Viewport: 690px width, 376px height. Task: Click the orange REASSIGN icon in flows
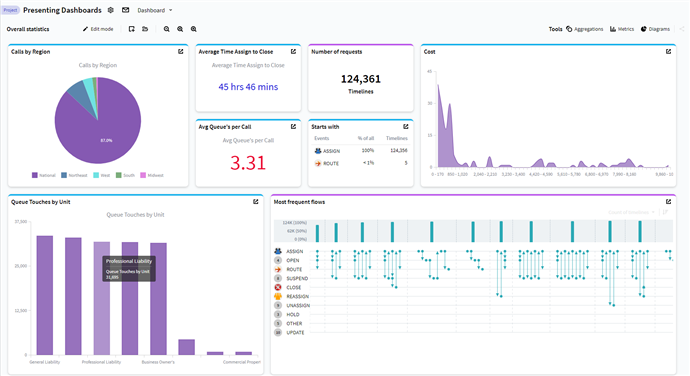click(278, 296)
